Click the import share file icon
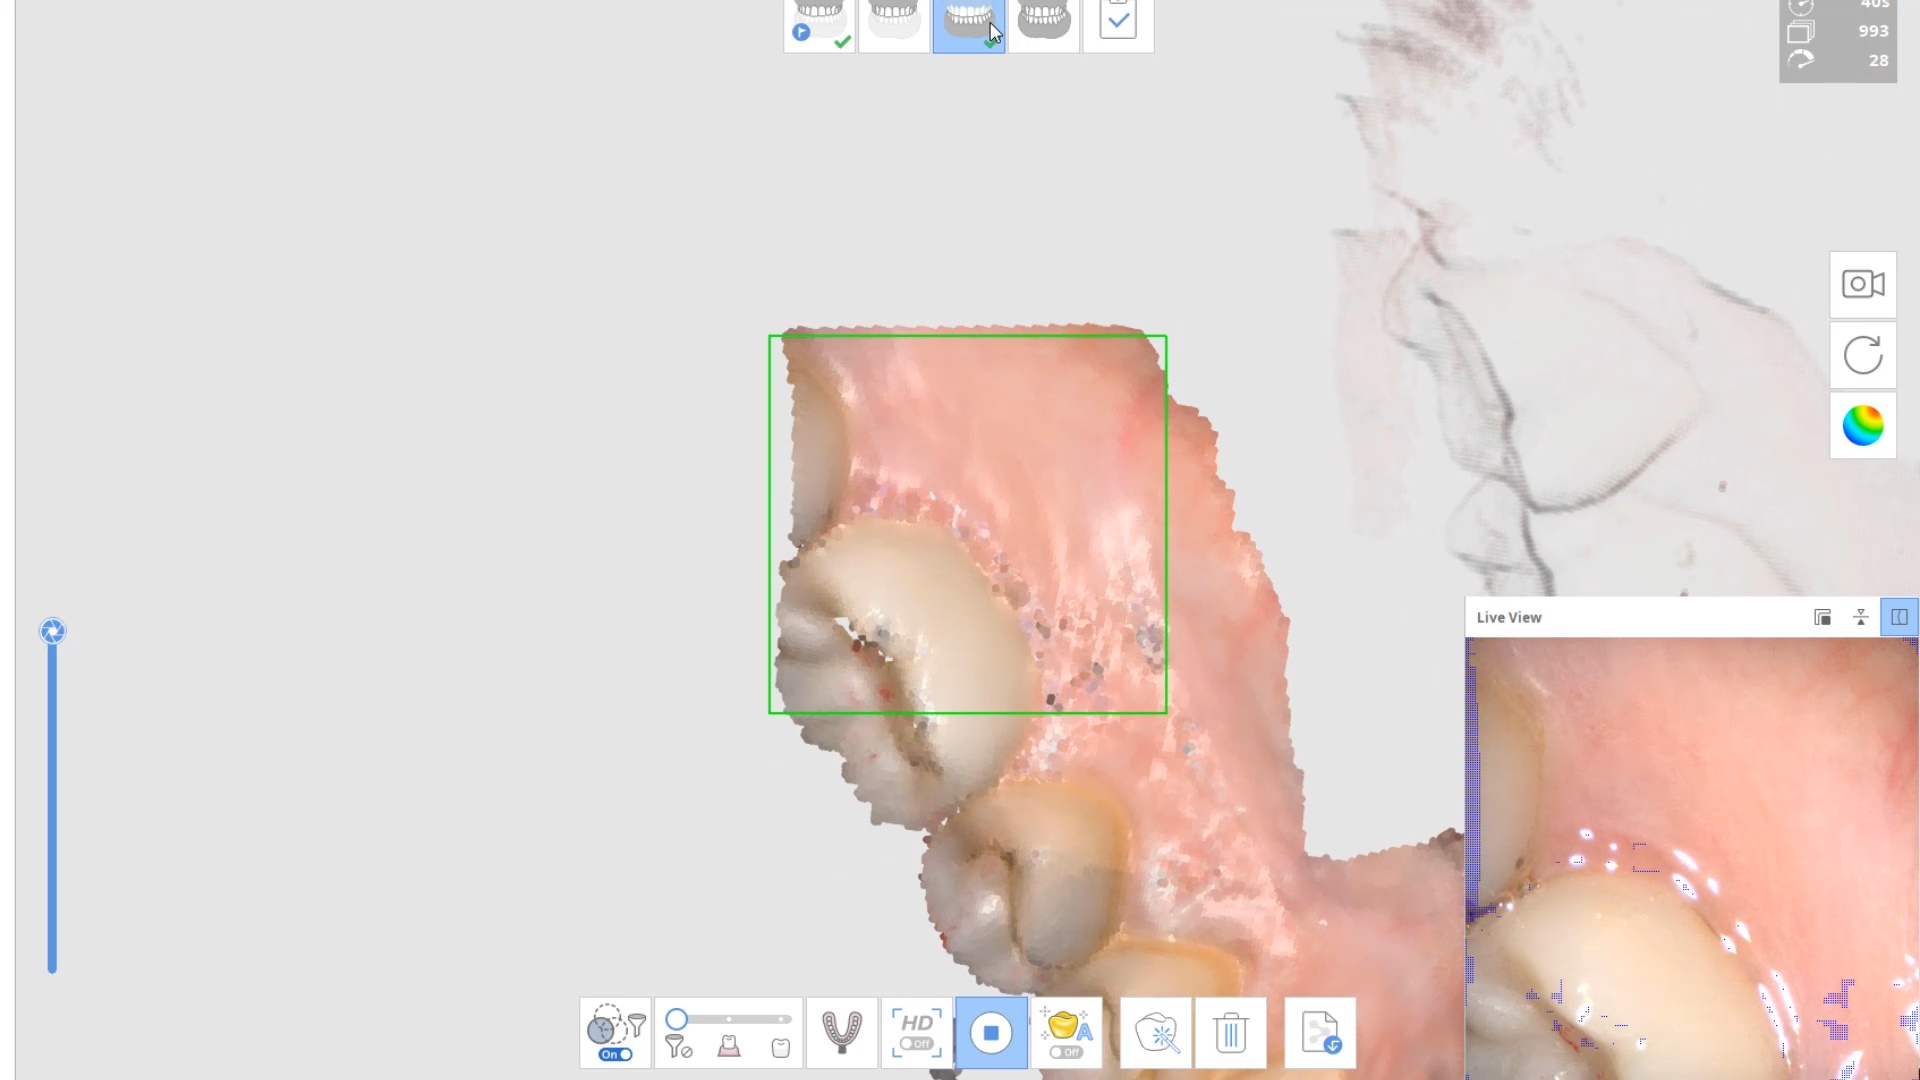The image size is (1920, 1080). [x=1321, y=1033]
